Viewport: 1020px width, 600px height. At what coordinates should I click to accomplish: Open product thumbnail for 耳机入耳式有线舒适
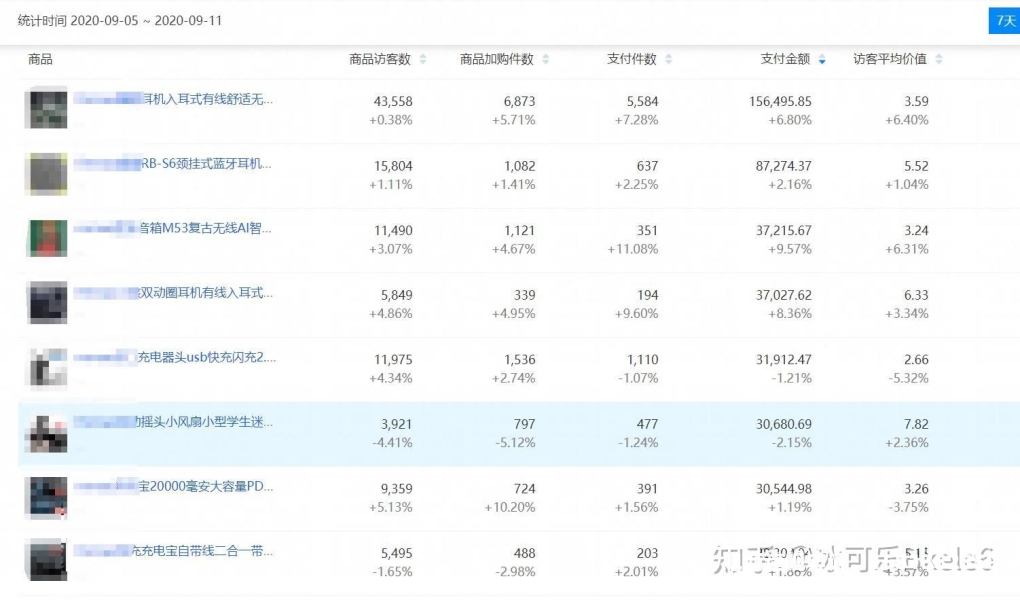pyautogui.click(x=47, y=109)
